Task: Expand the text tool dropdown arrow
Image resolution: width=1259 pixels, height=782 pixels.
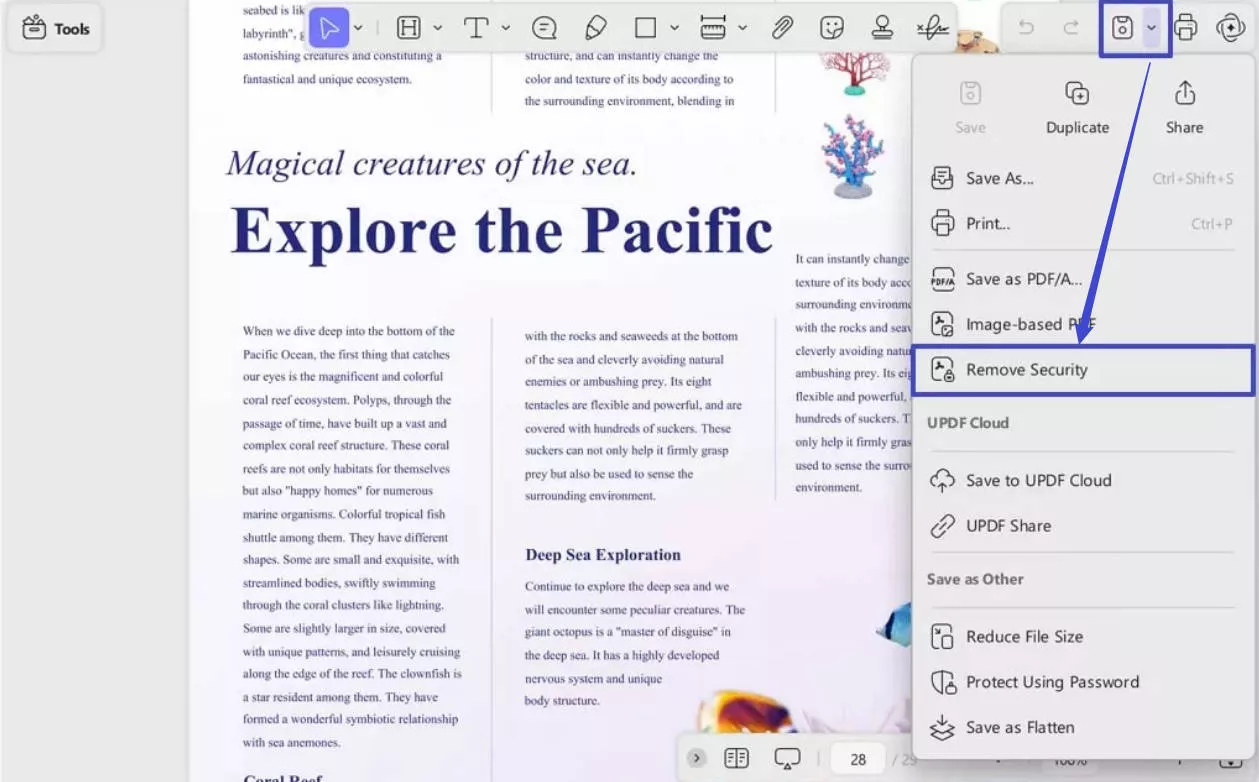Action: tap(506, 28)
